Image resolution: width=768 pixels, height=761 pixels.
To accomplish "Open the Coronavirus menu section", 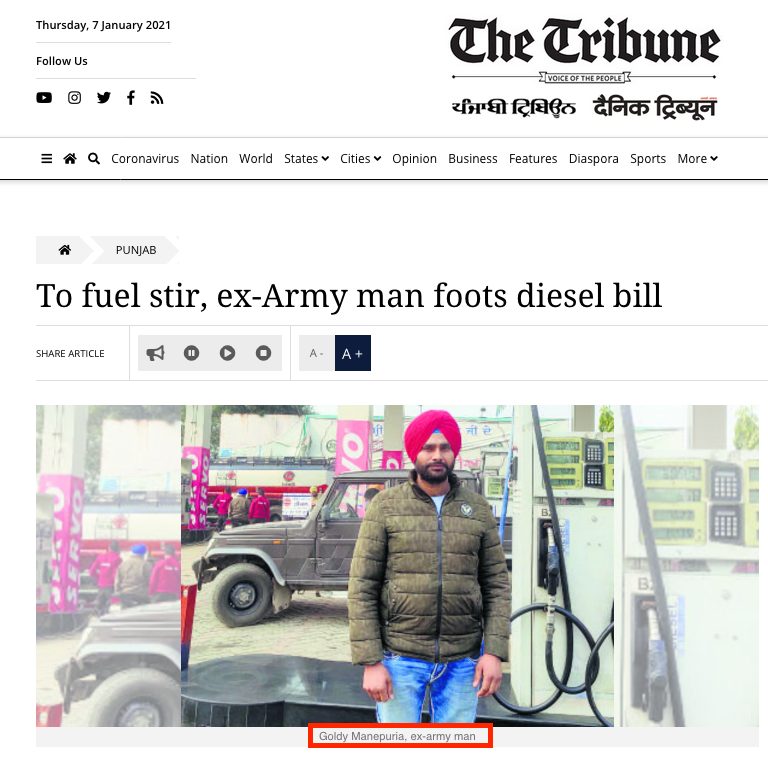I will [145, 159].
